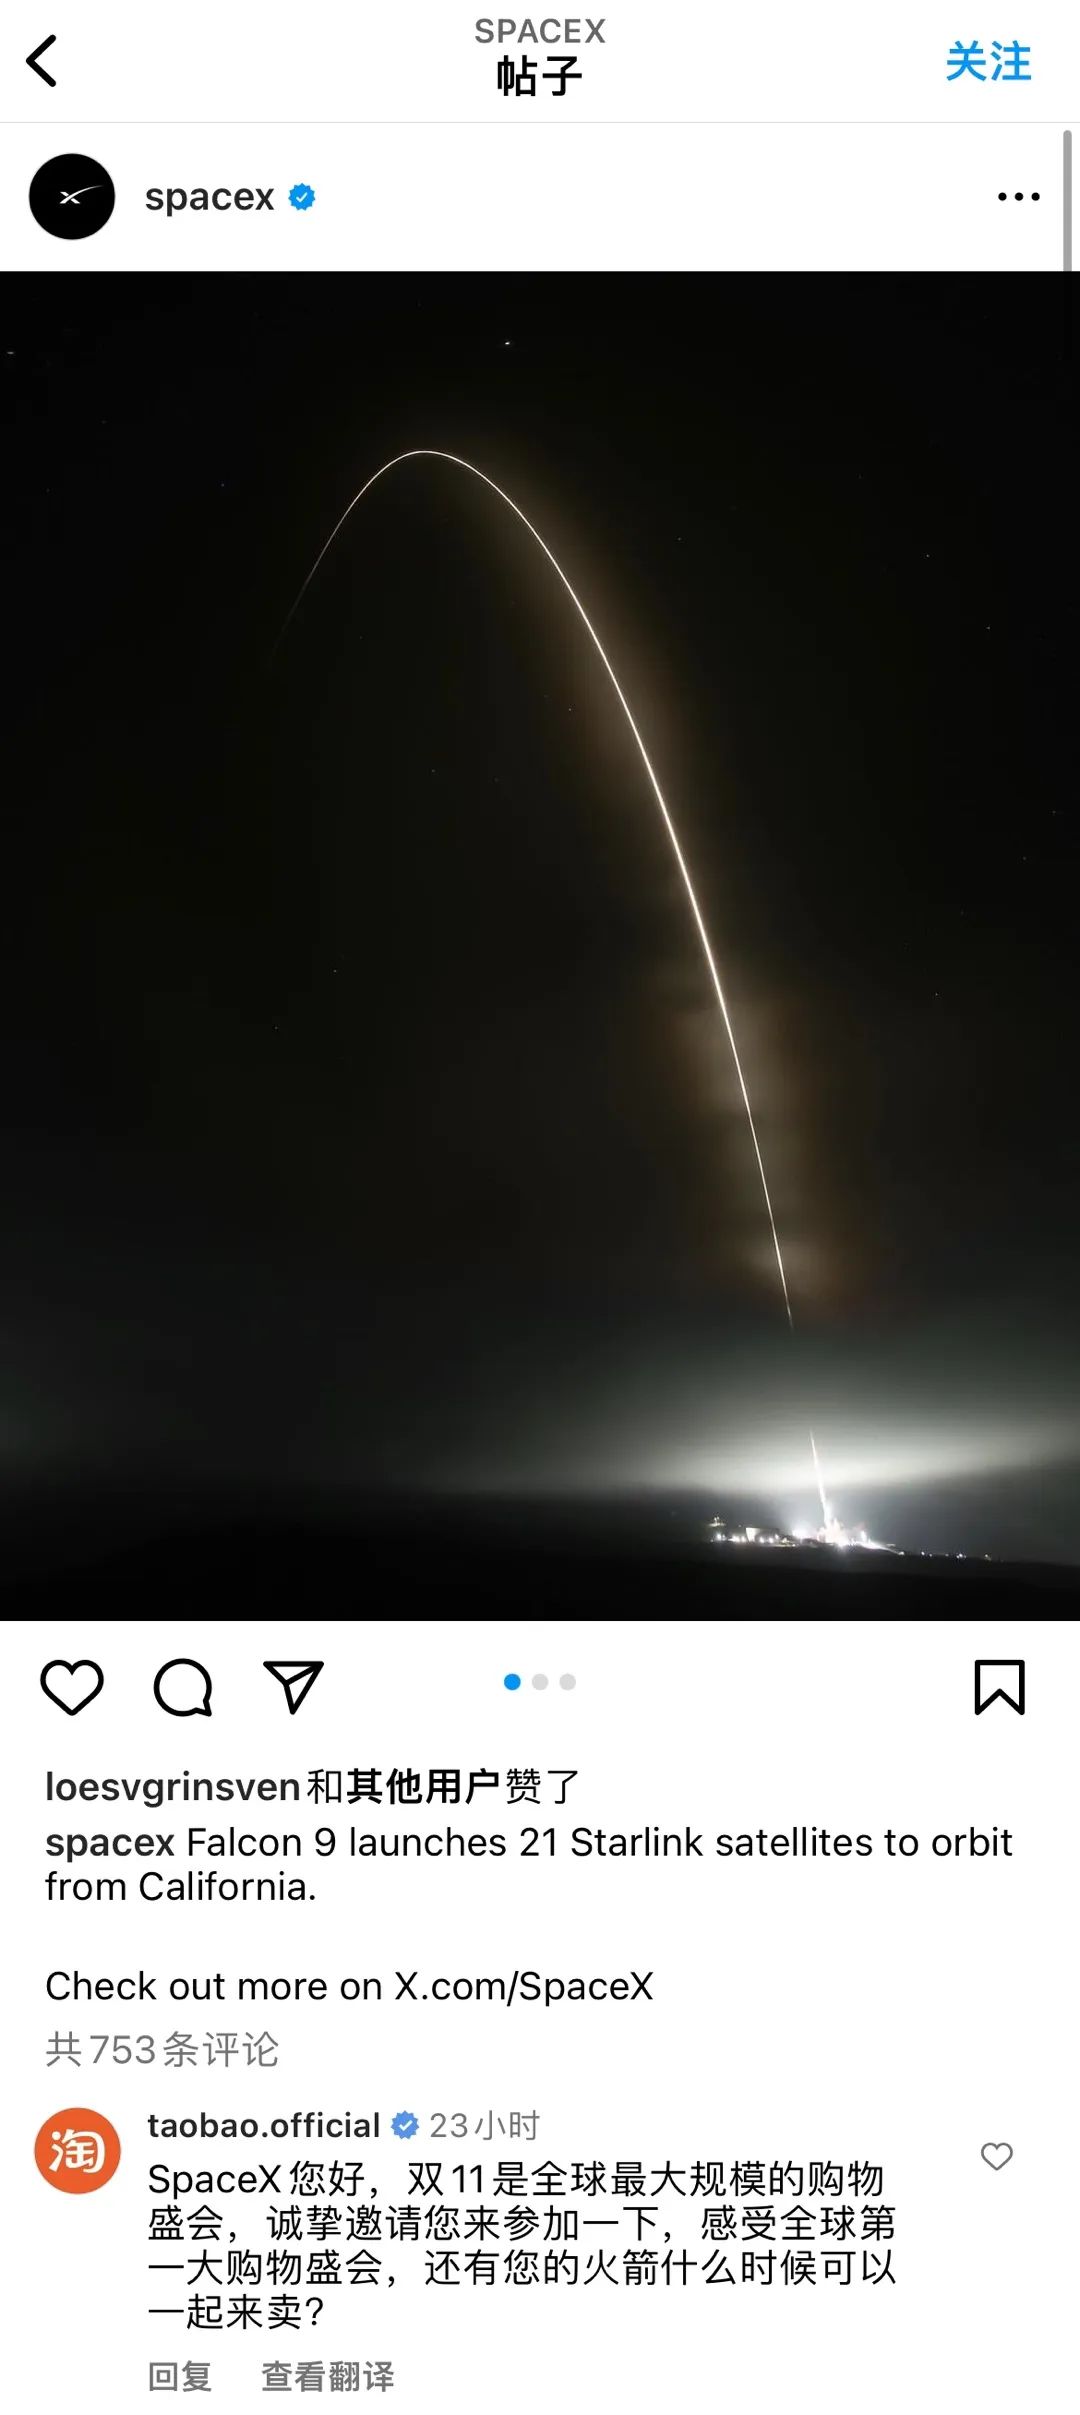
Task: Open the rocket launch photo
Action: click(540, 945)
